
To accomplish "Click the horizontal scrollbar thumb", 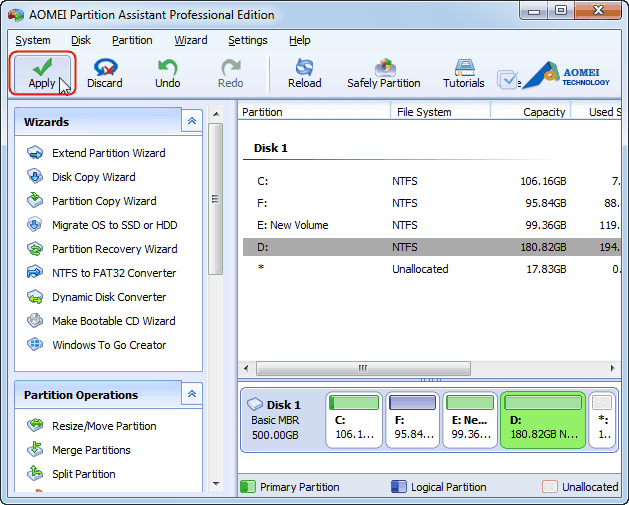I will [x=363, y=368].
